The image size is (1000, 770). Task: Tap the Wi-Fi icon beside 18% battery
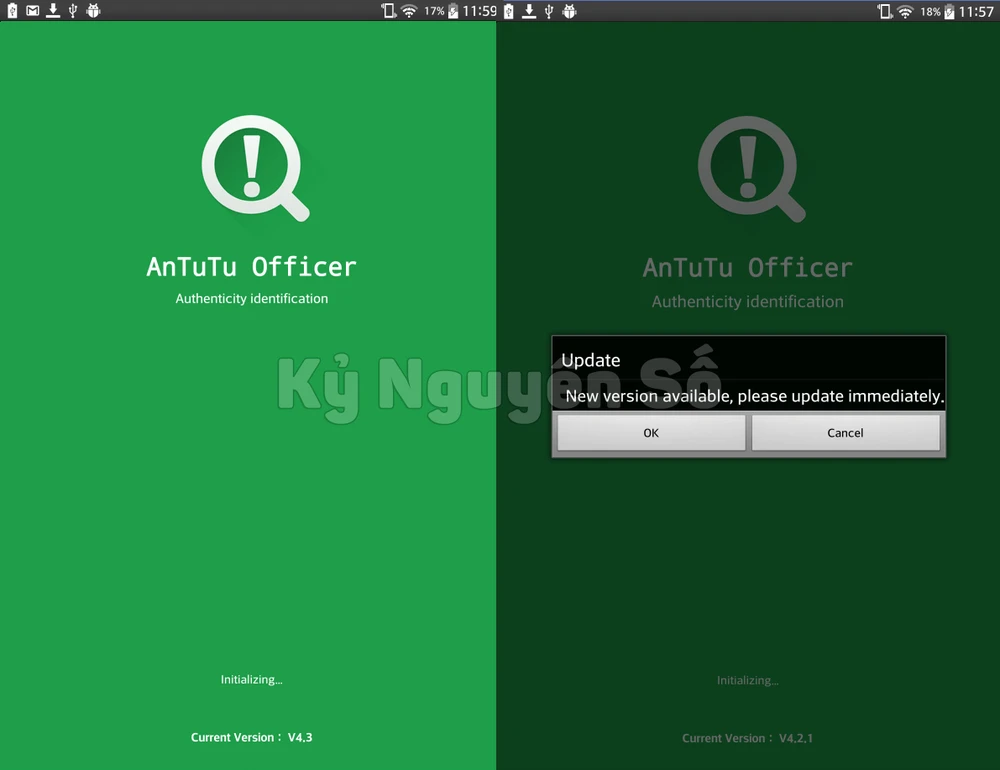905,11
